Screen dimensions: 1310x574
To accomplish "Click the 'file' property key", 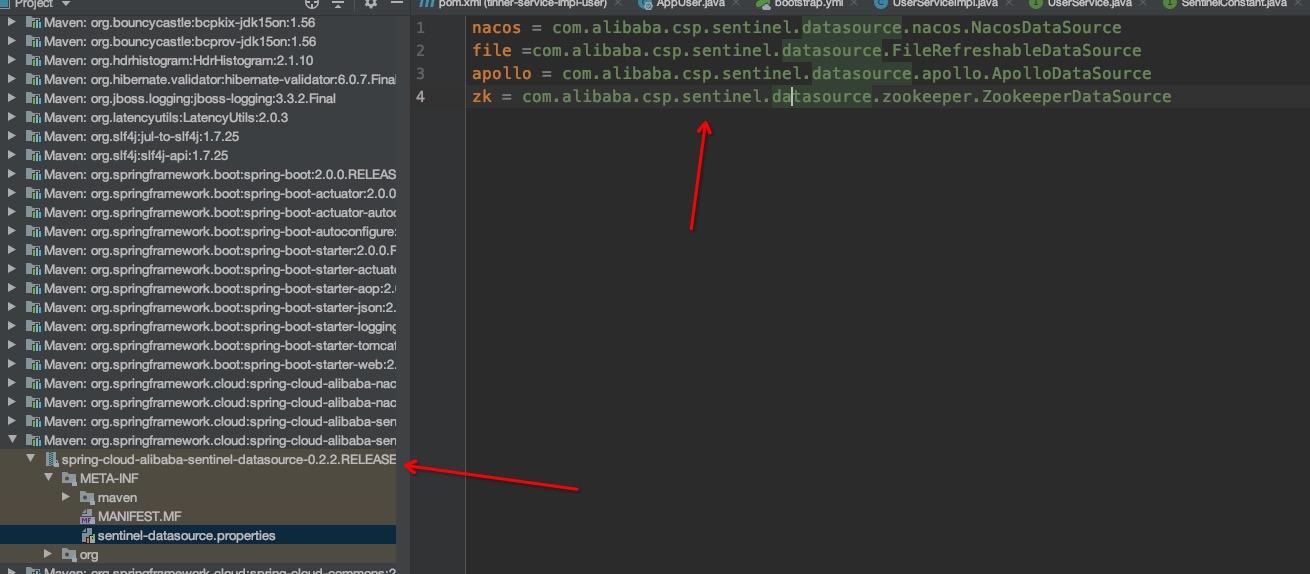I will pyautogui.click(x=491, y=51).
